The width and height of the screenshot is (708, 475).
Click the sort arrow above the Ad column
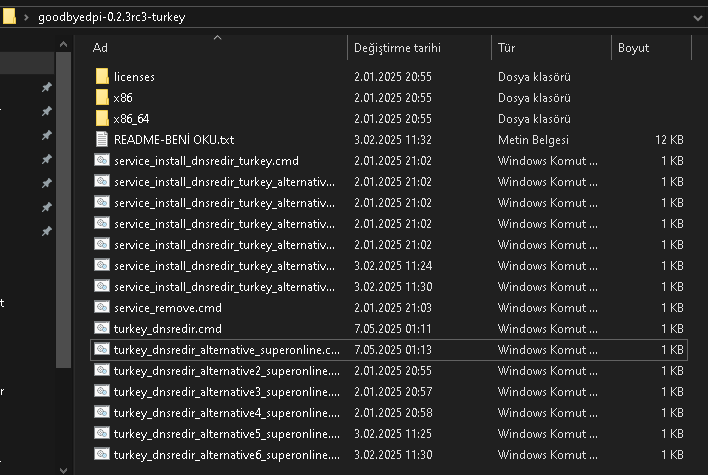tap(218, 38)
